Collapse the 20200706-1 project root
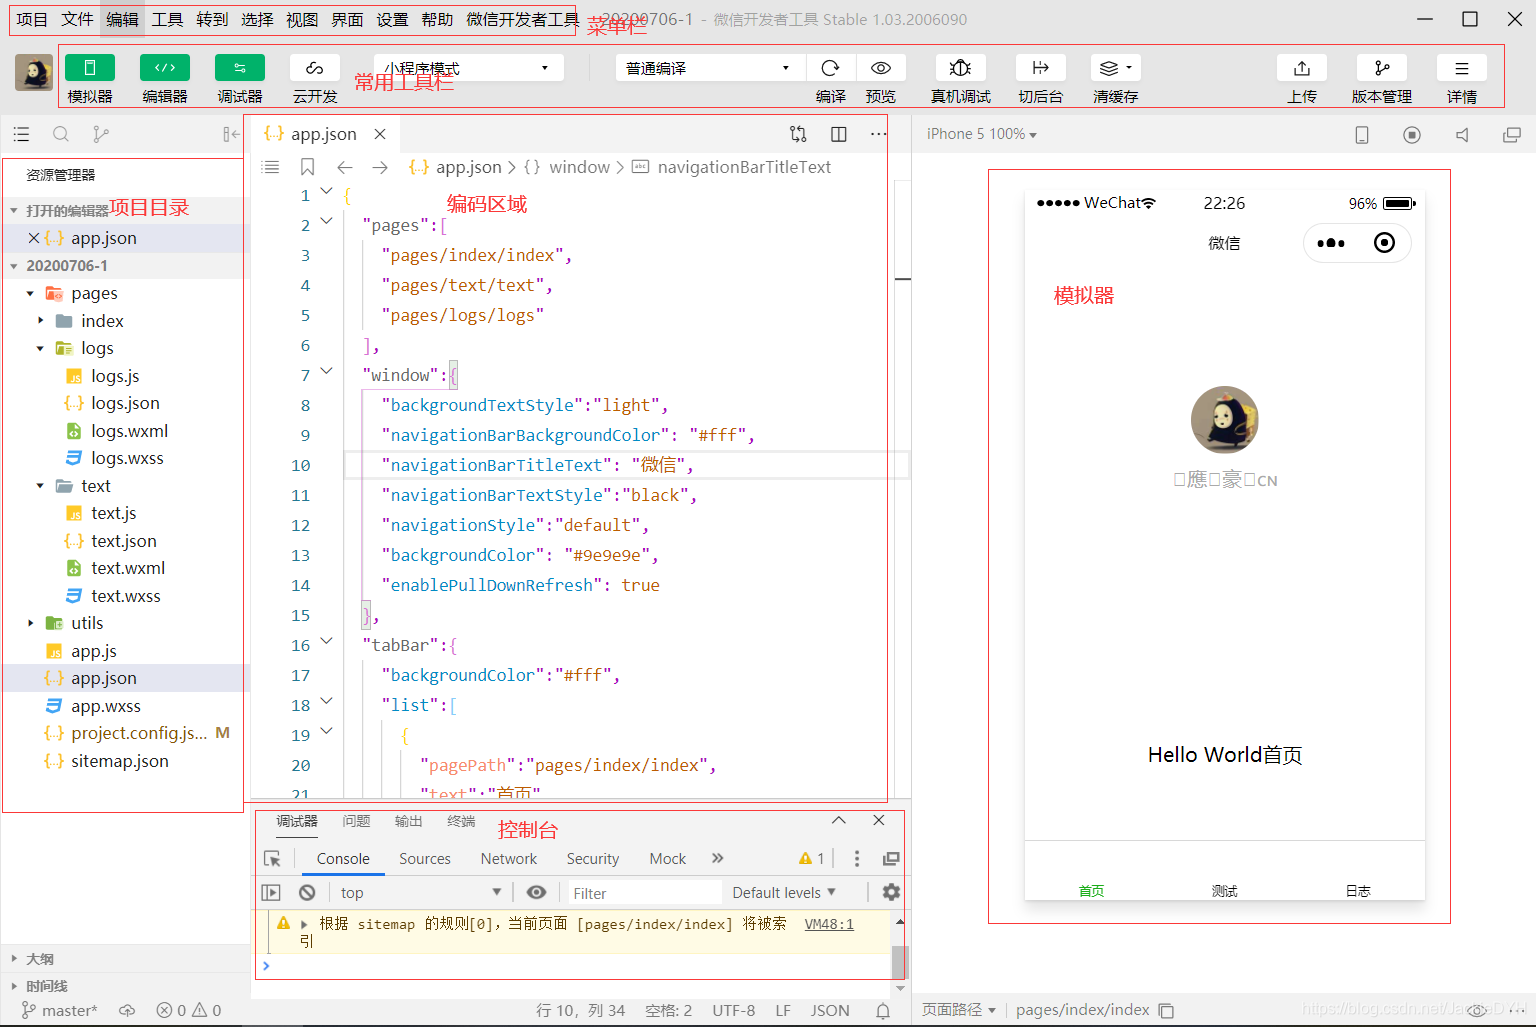1536x1027 pixels. click(x=14, y=266)
